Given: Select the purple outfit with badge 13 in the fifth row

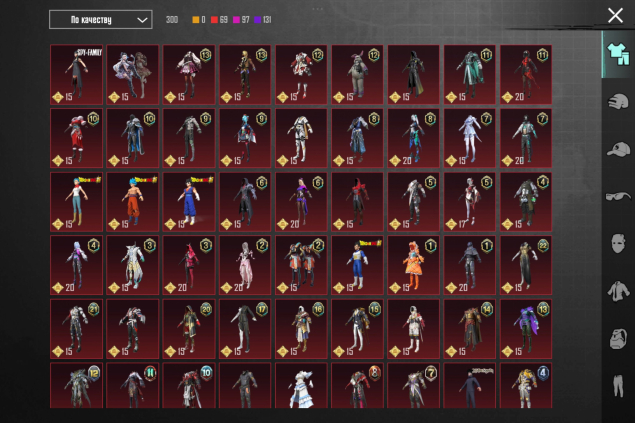Looking at the screenshot, I should [x=526, y=329].
